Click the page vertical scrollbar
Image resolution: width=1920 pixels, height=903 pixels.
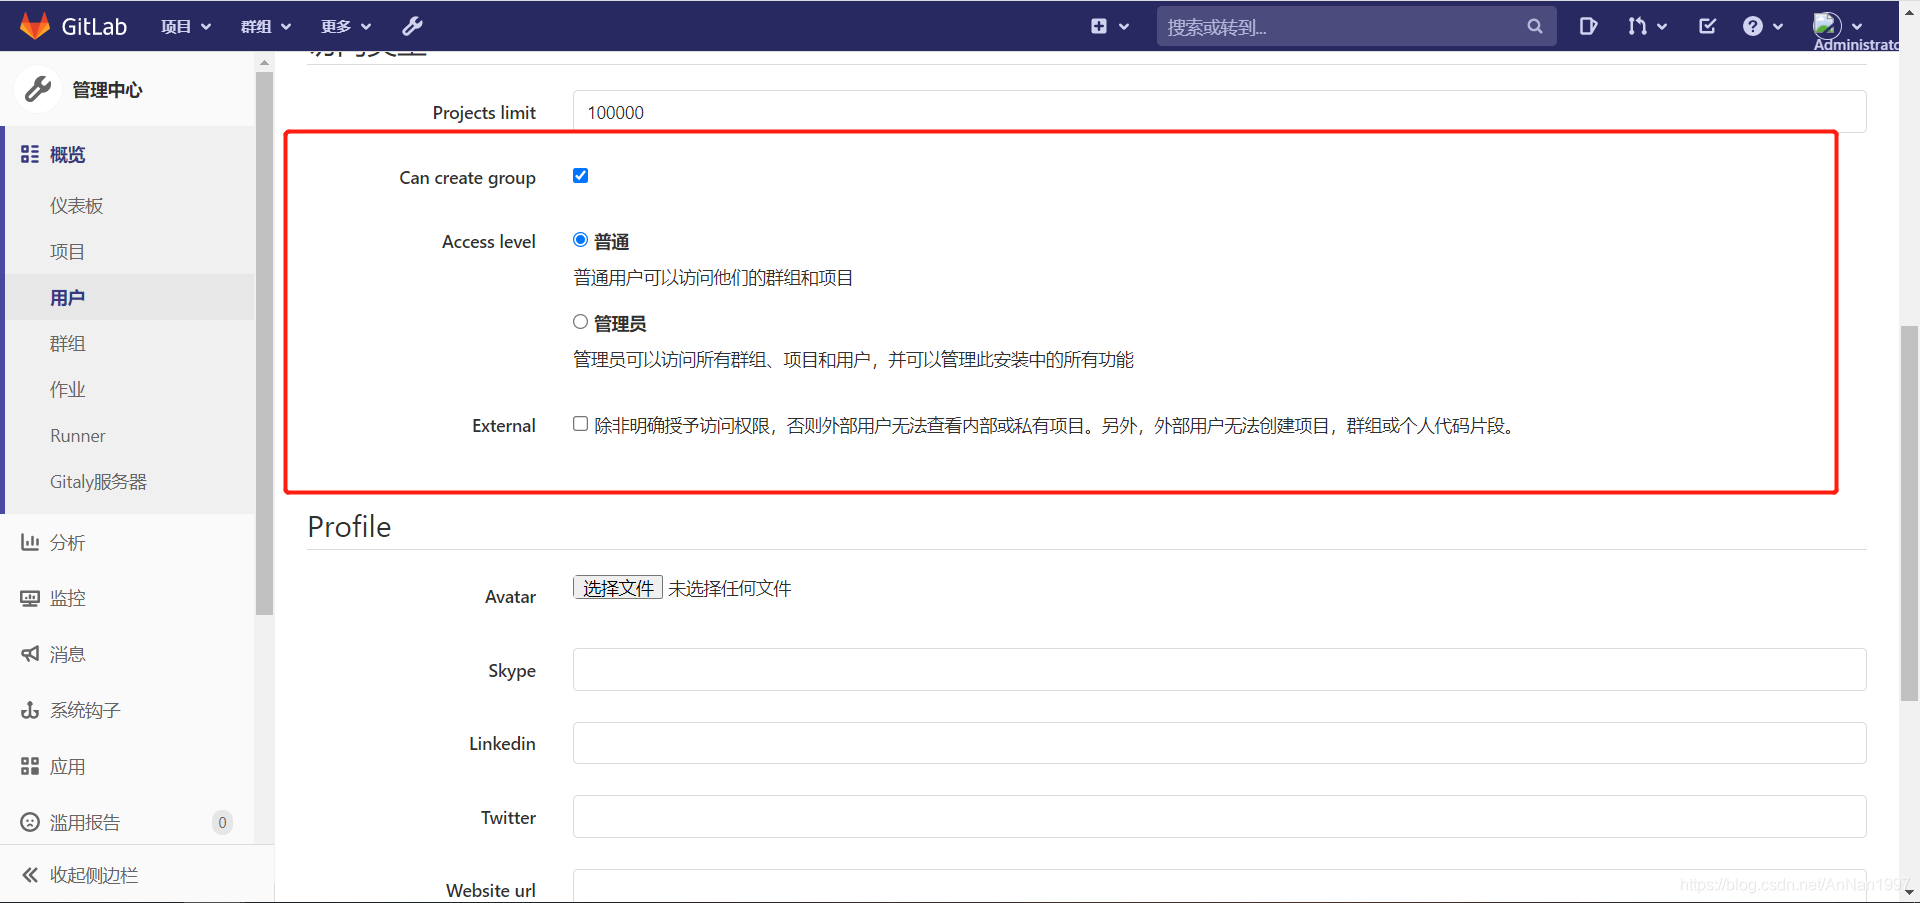[1909, 512]
